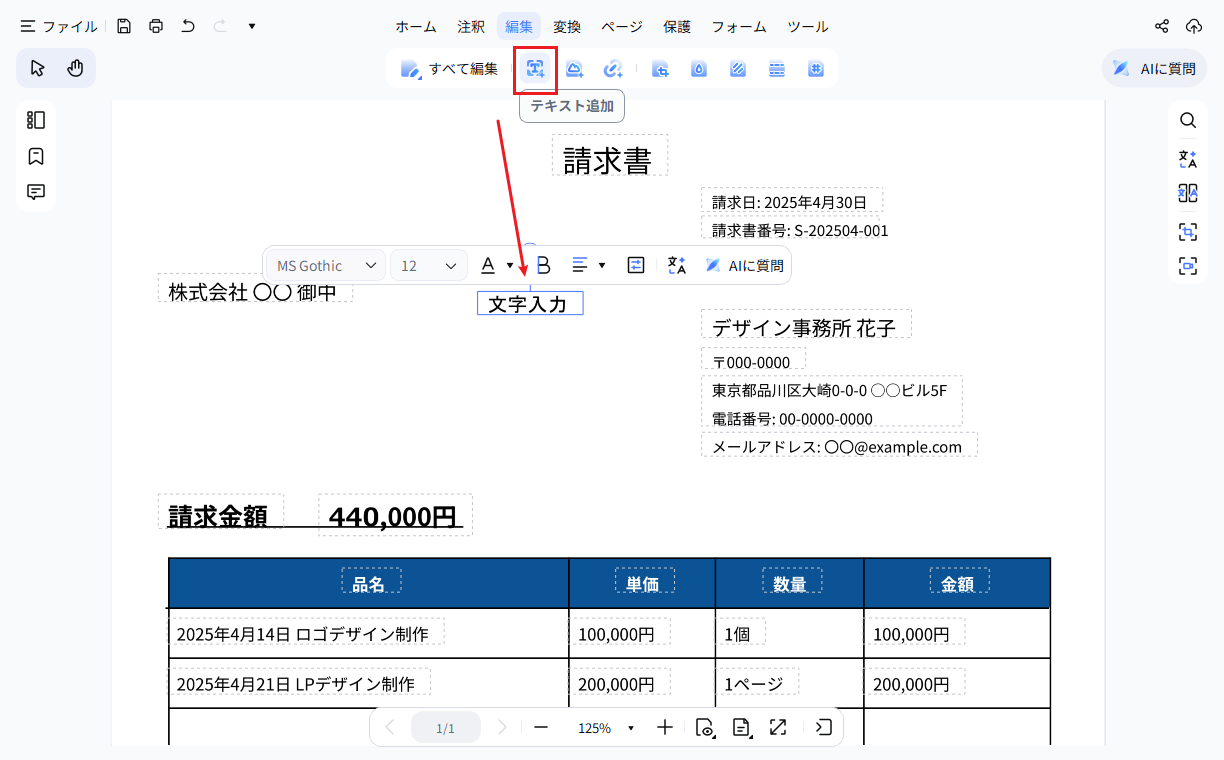Open the ファイル menu
The width and height of the screenshot is (1224, 760).
click(x=59, y=26)
